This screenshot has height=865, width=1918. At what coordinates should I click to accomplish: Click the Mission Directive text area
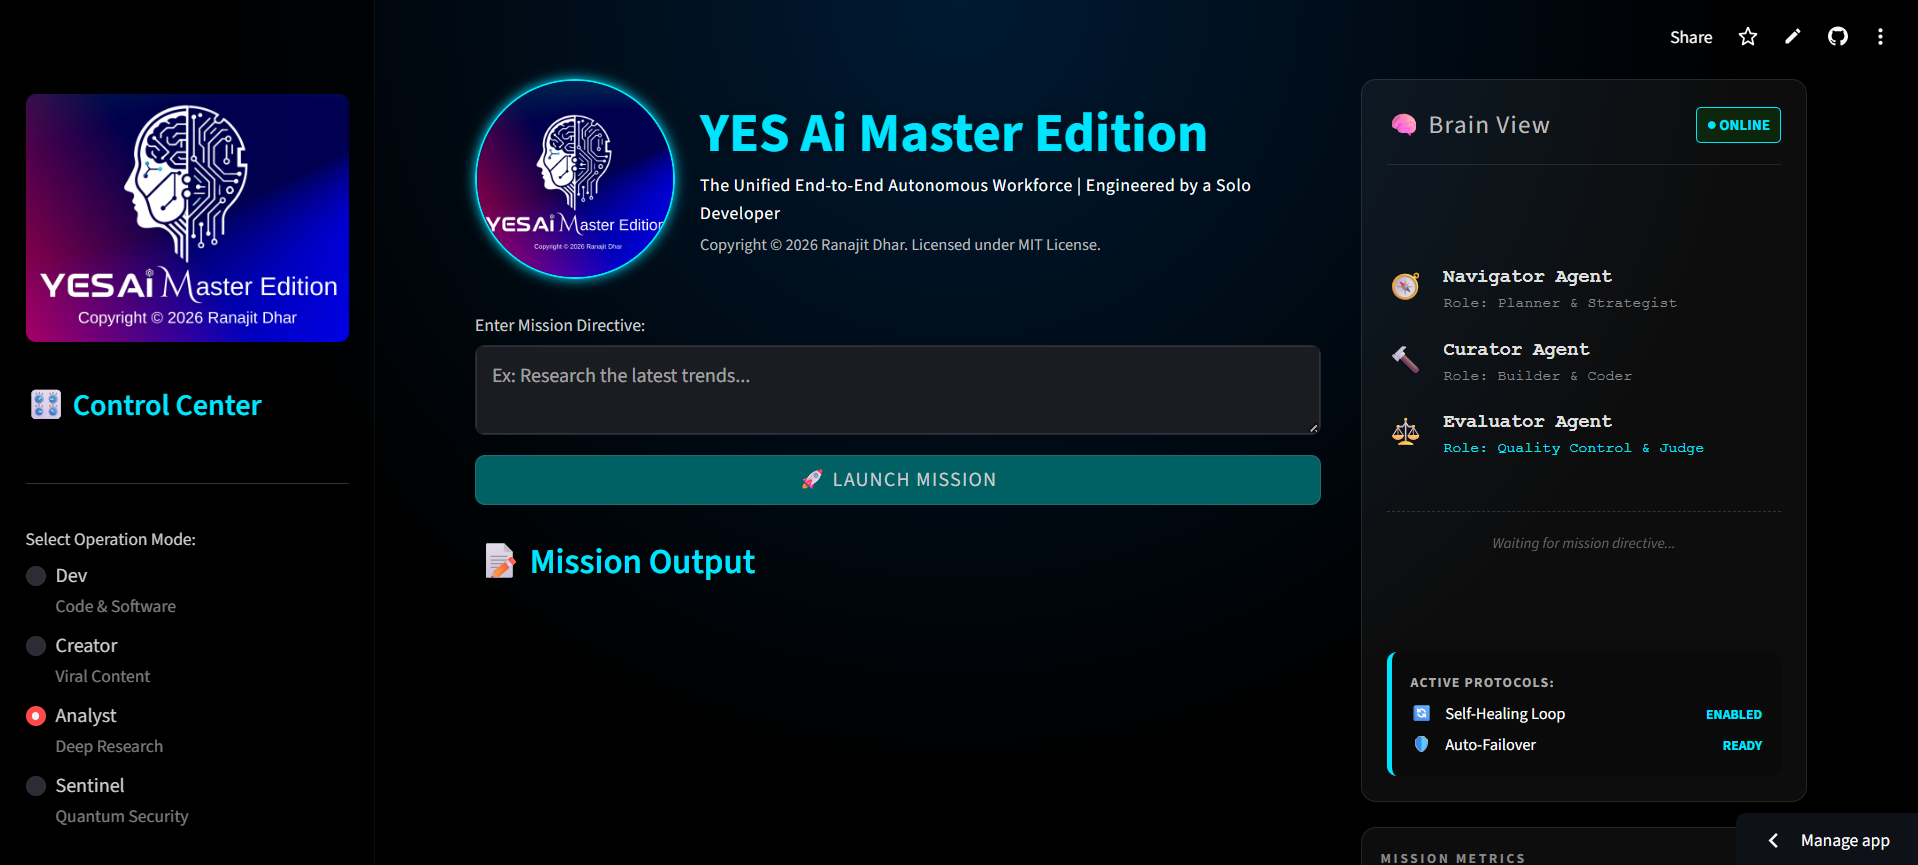(x=898, y=390)
